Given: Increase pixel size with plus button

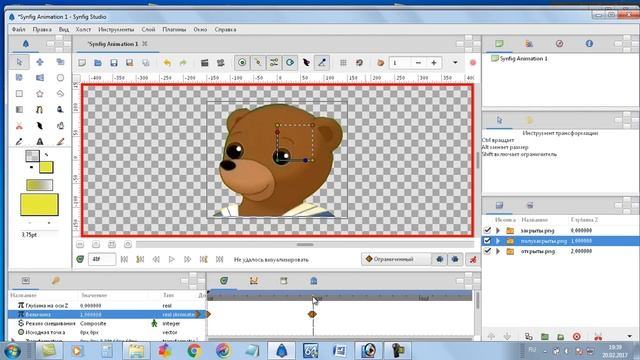Looking at the screenshot, I should tap(434, 63).
